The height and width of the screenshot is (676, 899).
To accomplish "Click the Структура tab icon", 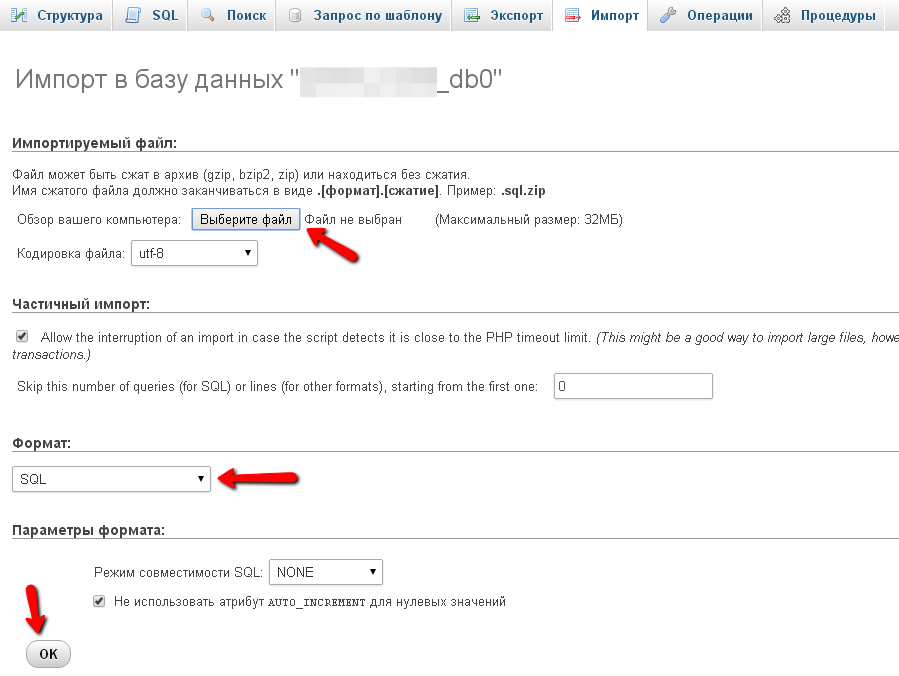I will point(19,15).
